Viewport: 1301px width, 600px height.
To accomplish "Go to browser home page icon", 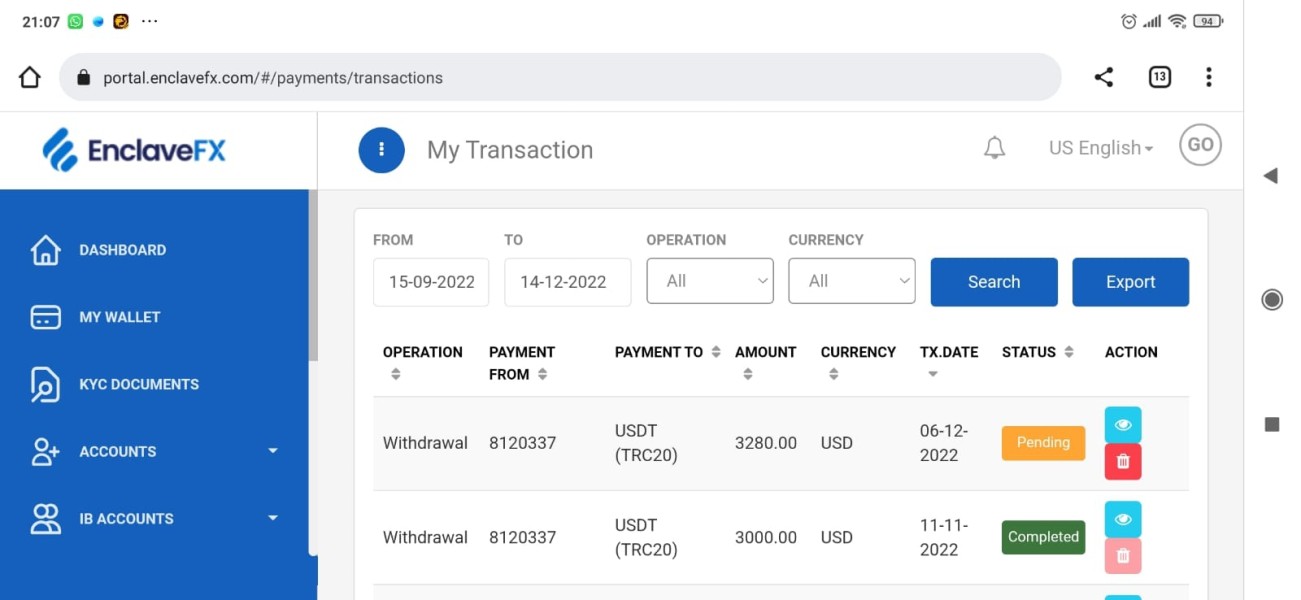I will pos(30,77).
